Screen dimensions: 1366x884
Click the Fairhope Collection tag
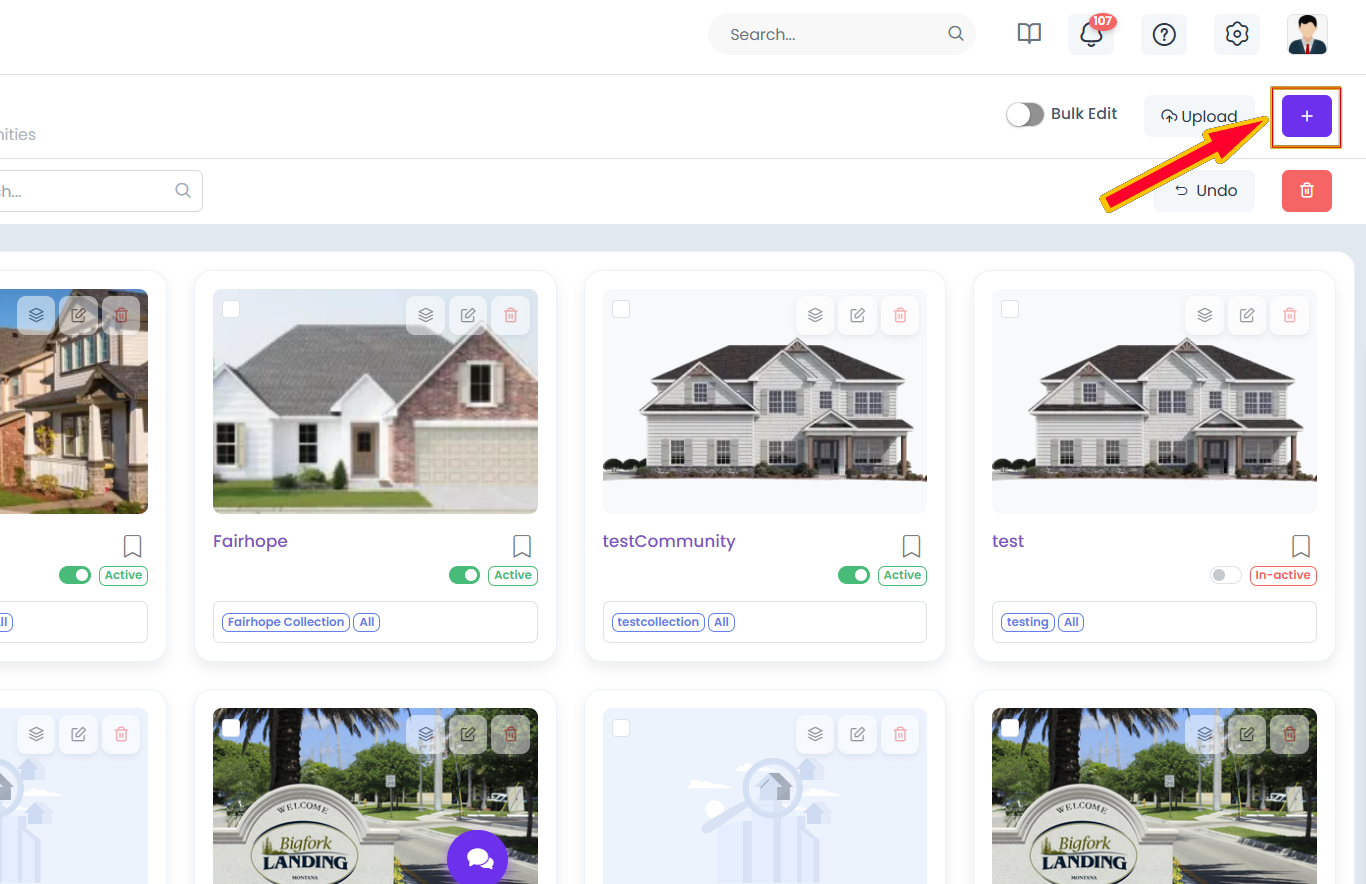point(286,622)
